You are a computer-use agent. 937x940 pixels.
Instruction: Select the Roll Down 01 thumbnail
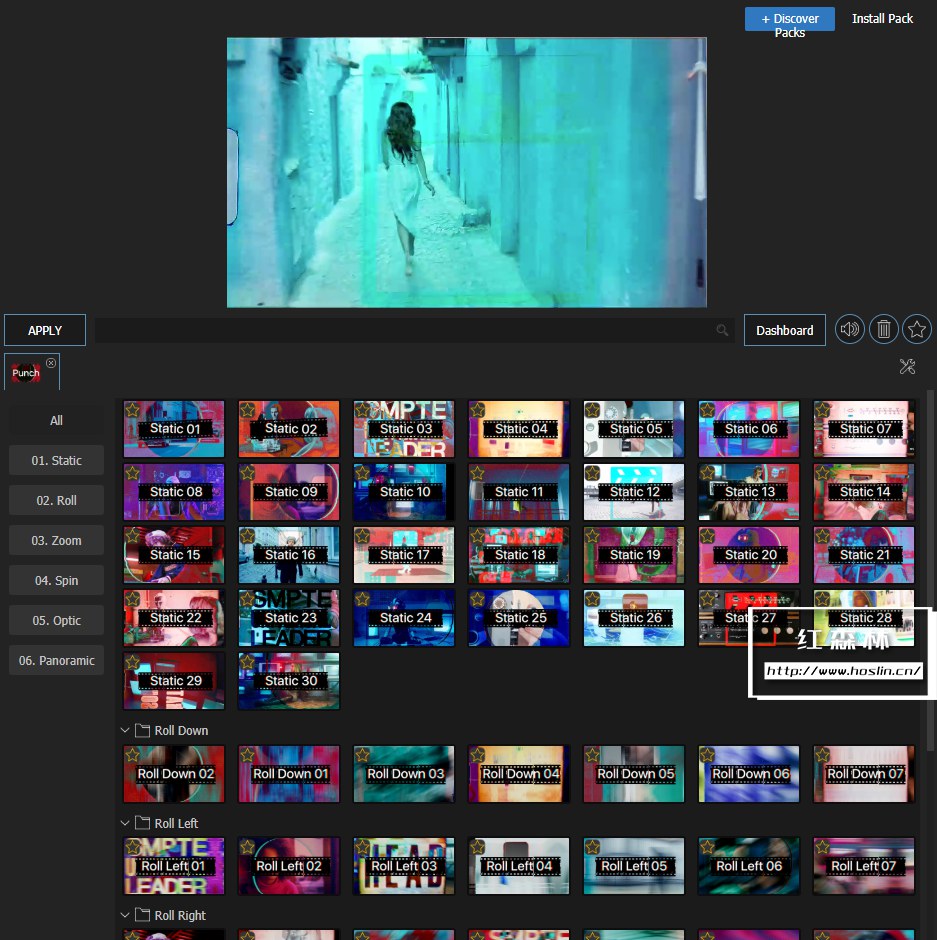point(289,774)
